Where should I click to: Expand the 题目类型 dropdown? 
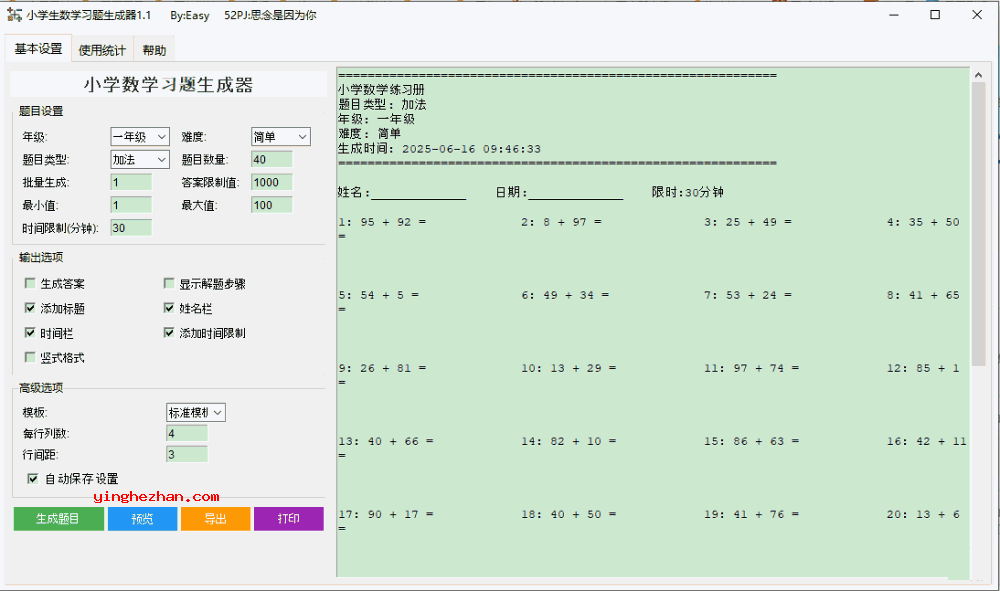coord(140,159)
